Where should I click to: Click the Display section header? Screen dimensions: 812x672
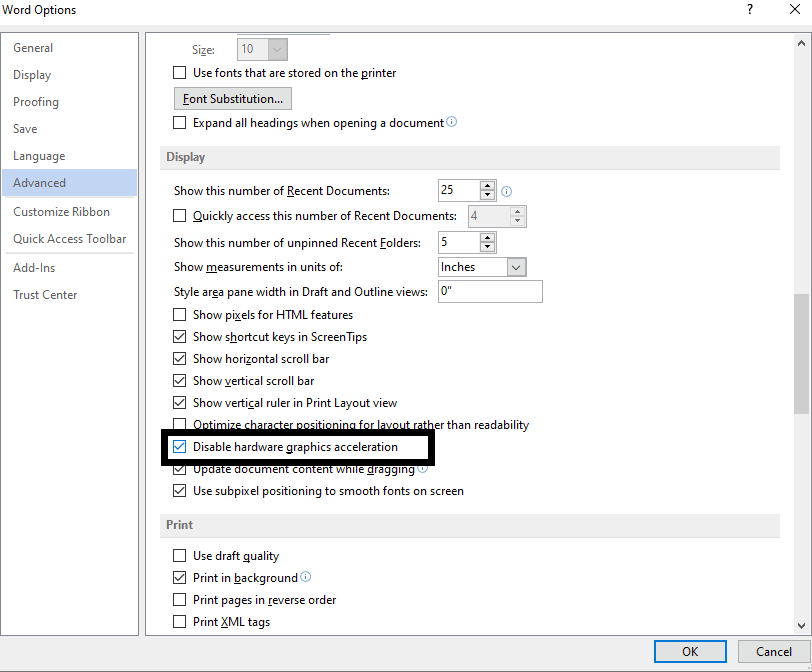click(x=470, y=157)
